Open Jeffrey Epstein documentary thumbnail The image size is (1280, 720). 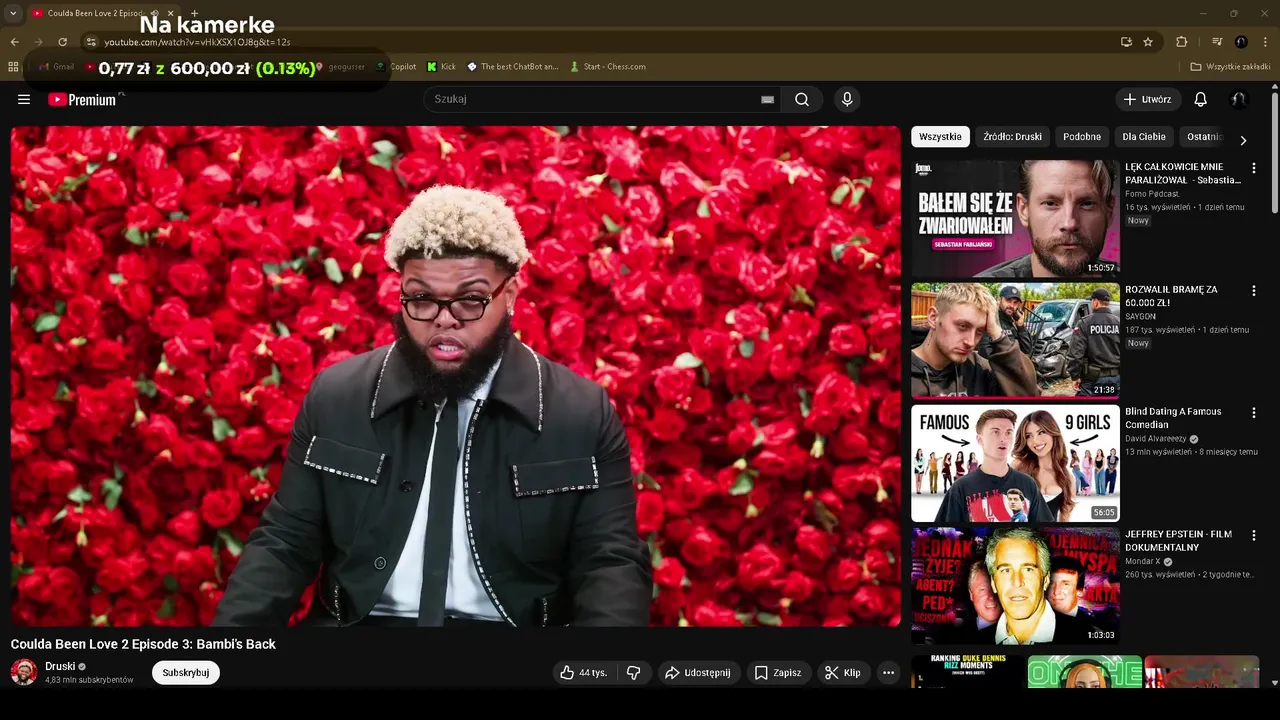1015,586
